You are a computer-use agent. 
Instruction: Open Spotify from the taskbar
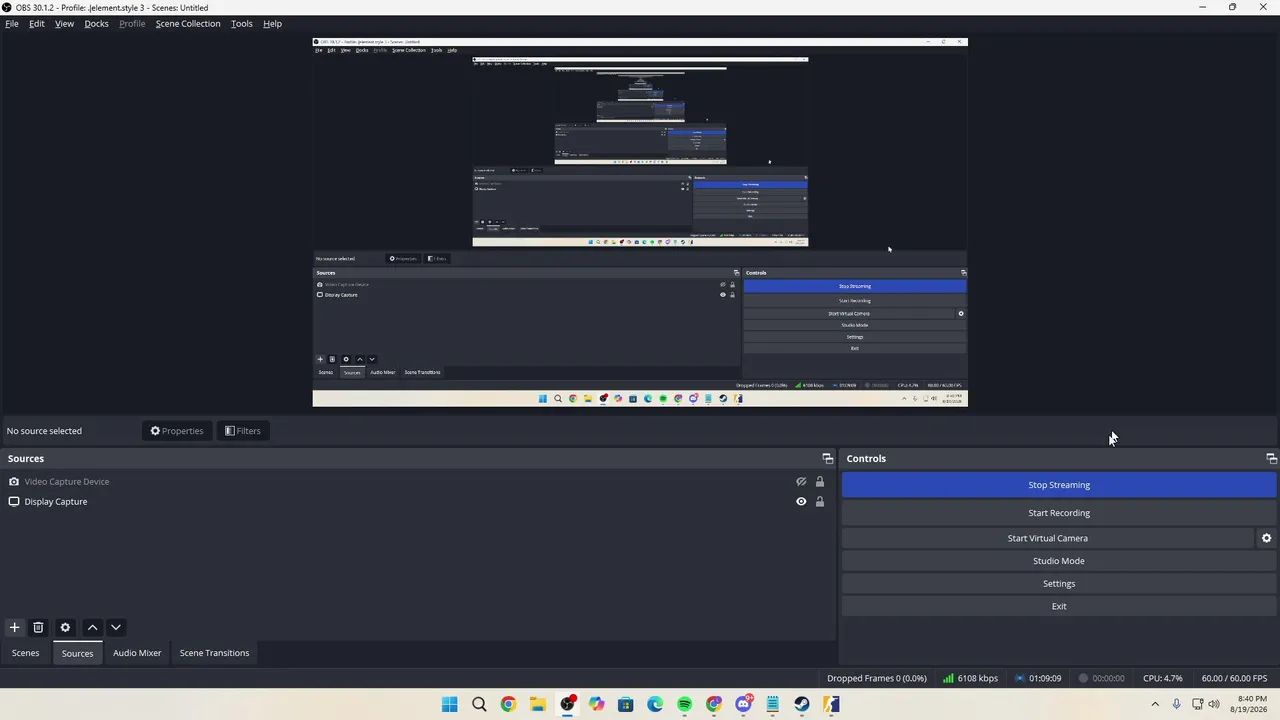[x=684, y=704]
